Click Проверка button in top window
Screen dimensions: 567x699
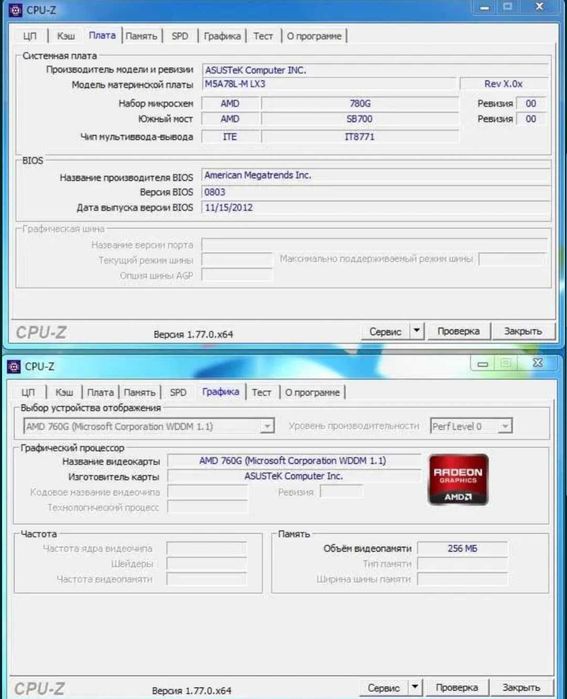[x=459, y=331]
